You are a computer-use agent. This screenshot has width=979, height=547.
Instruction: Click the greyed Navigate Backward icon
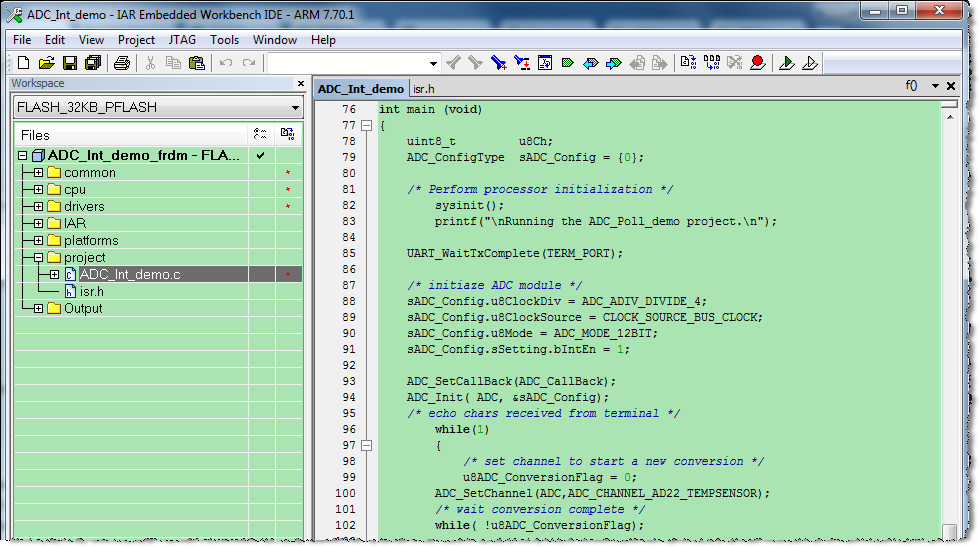pos(637,63)
